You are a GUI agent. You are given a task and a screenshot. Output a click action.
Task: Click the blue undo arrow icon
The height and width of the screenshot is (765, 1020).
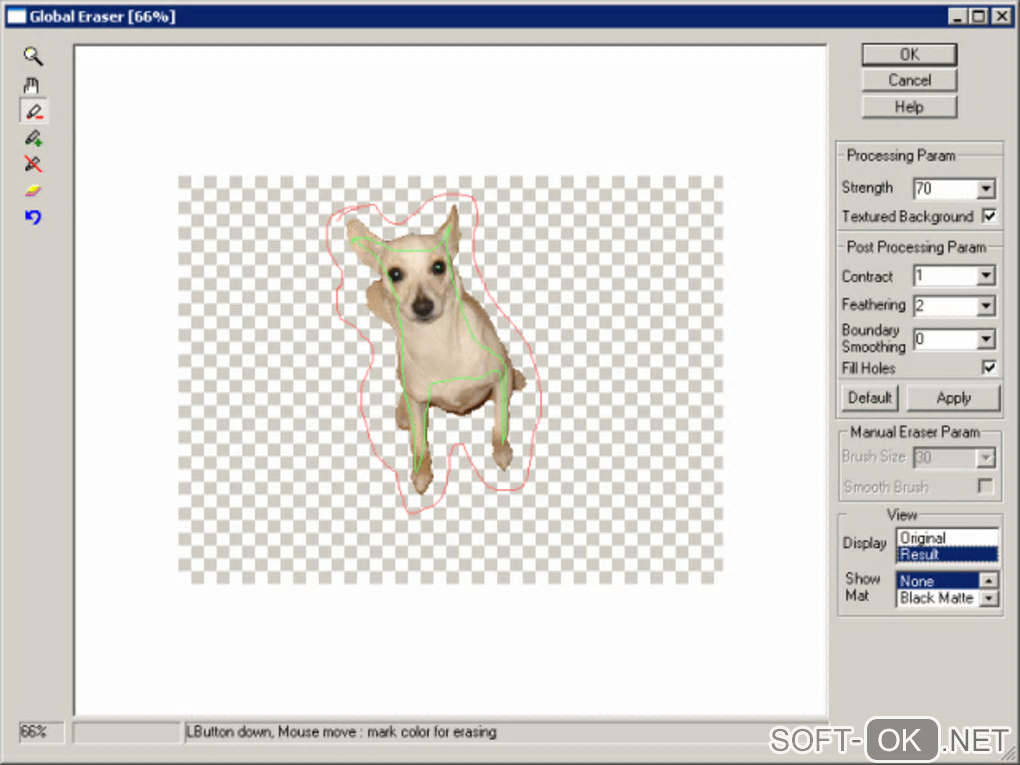33,217
